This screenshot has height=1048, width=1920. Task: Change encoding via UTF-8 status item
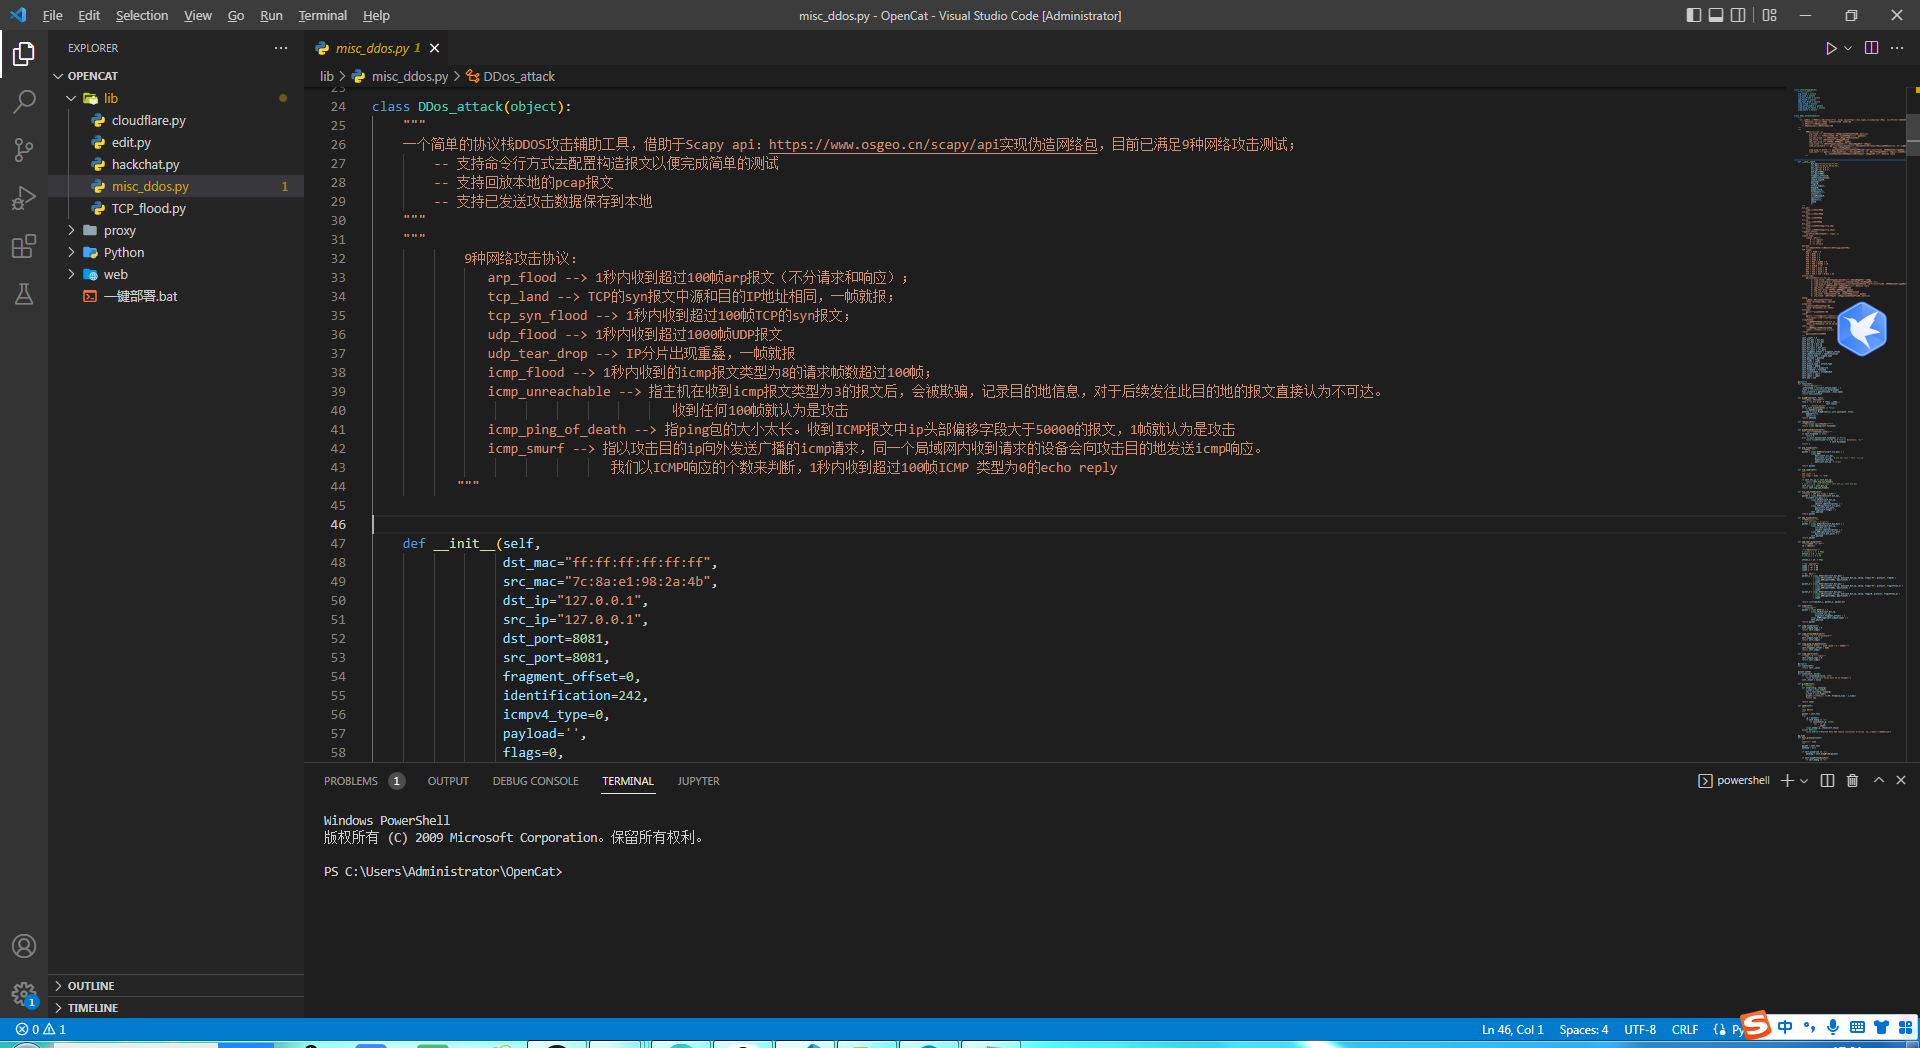point(1640,1029)
